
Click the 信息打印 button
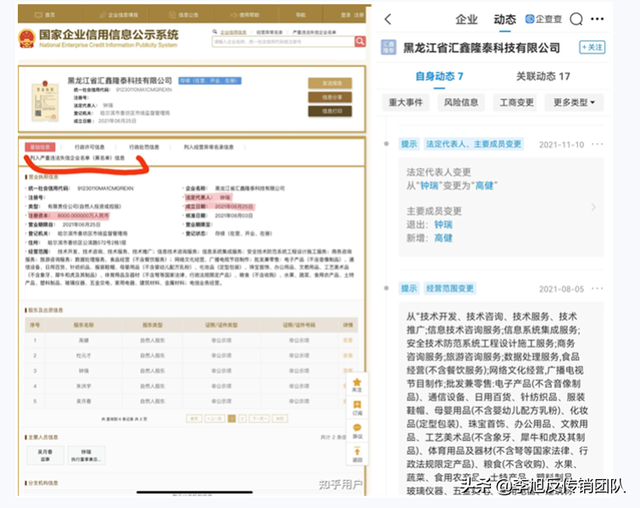330,112
